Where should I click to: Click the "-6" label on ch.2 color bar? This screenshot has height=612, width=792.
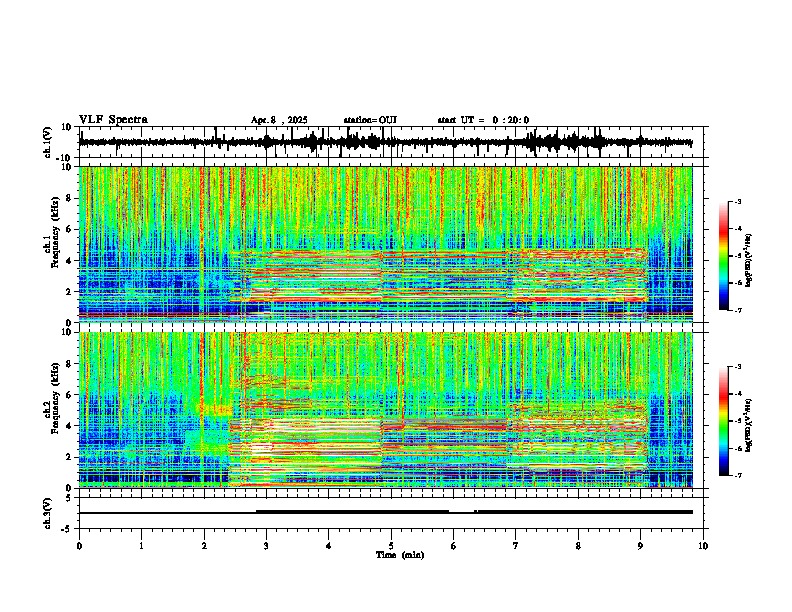coord(738,448)
